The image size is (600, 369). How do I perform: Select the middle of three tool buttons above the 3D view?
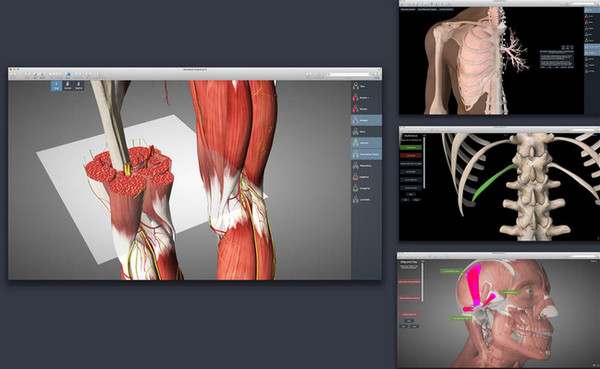pyautogui.click(x=67, y=86)
